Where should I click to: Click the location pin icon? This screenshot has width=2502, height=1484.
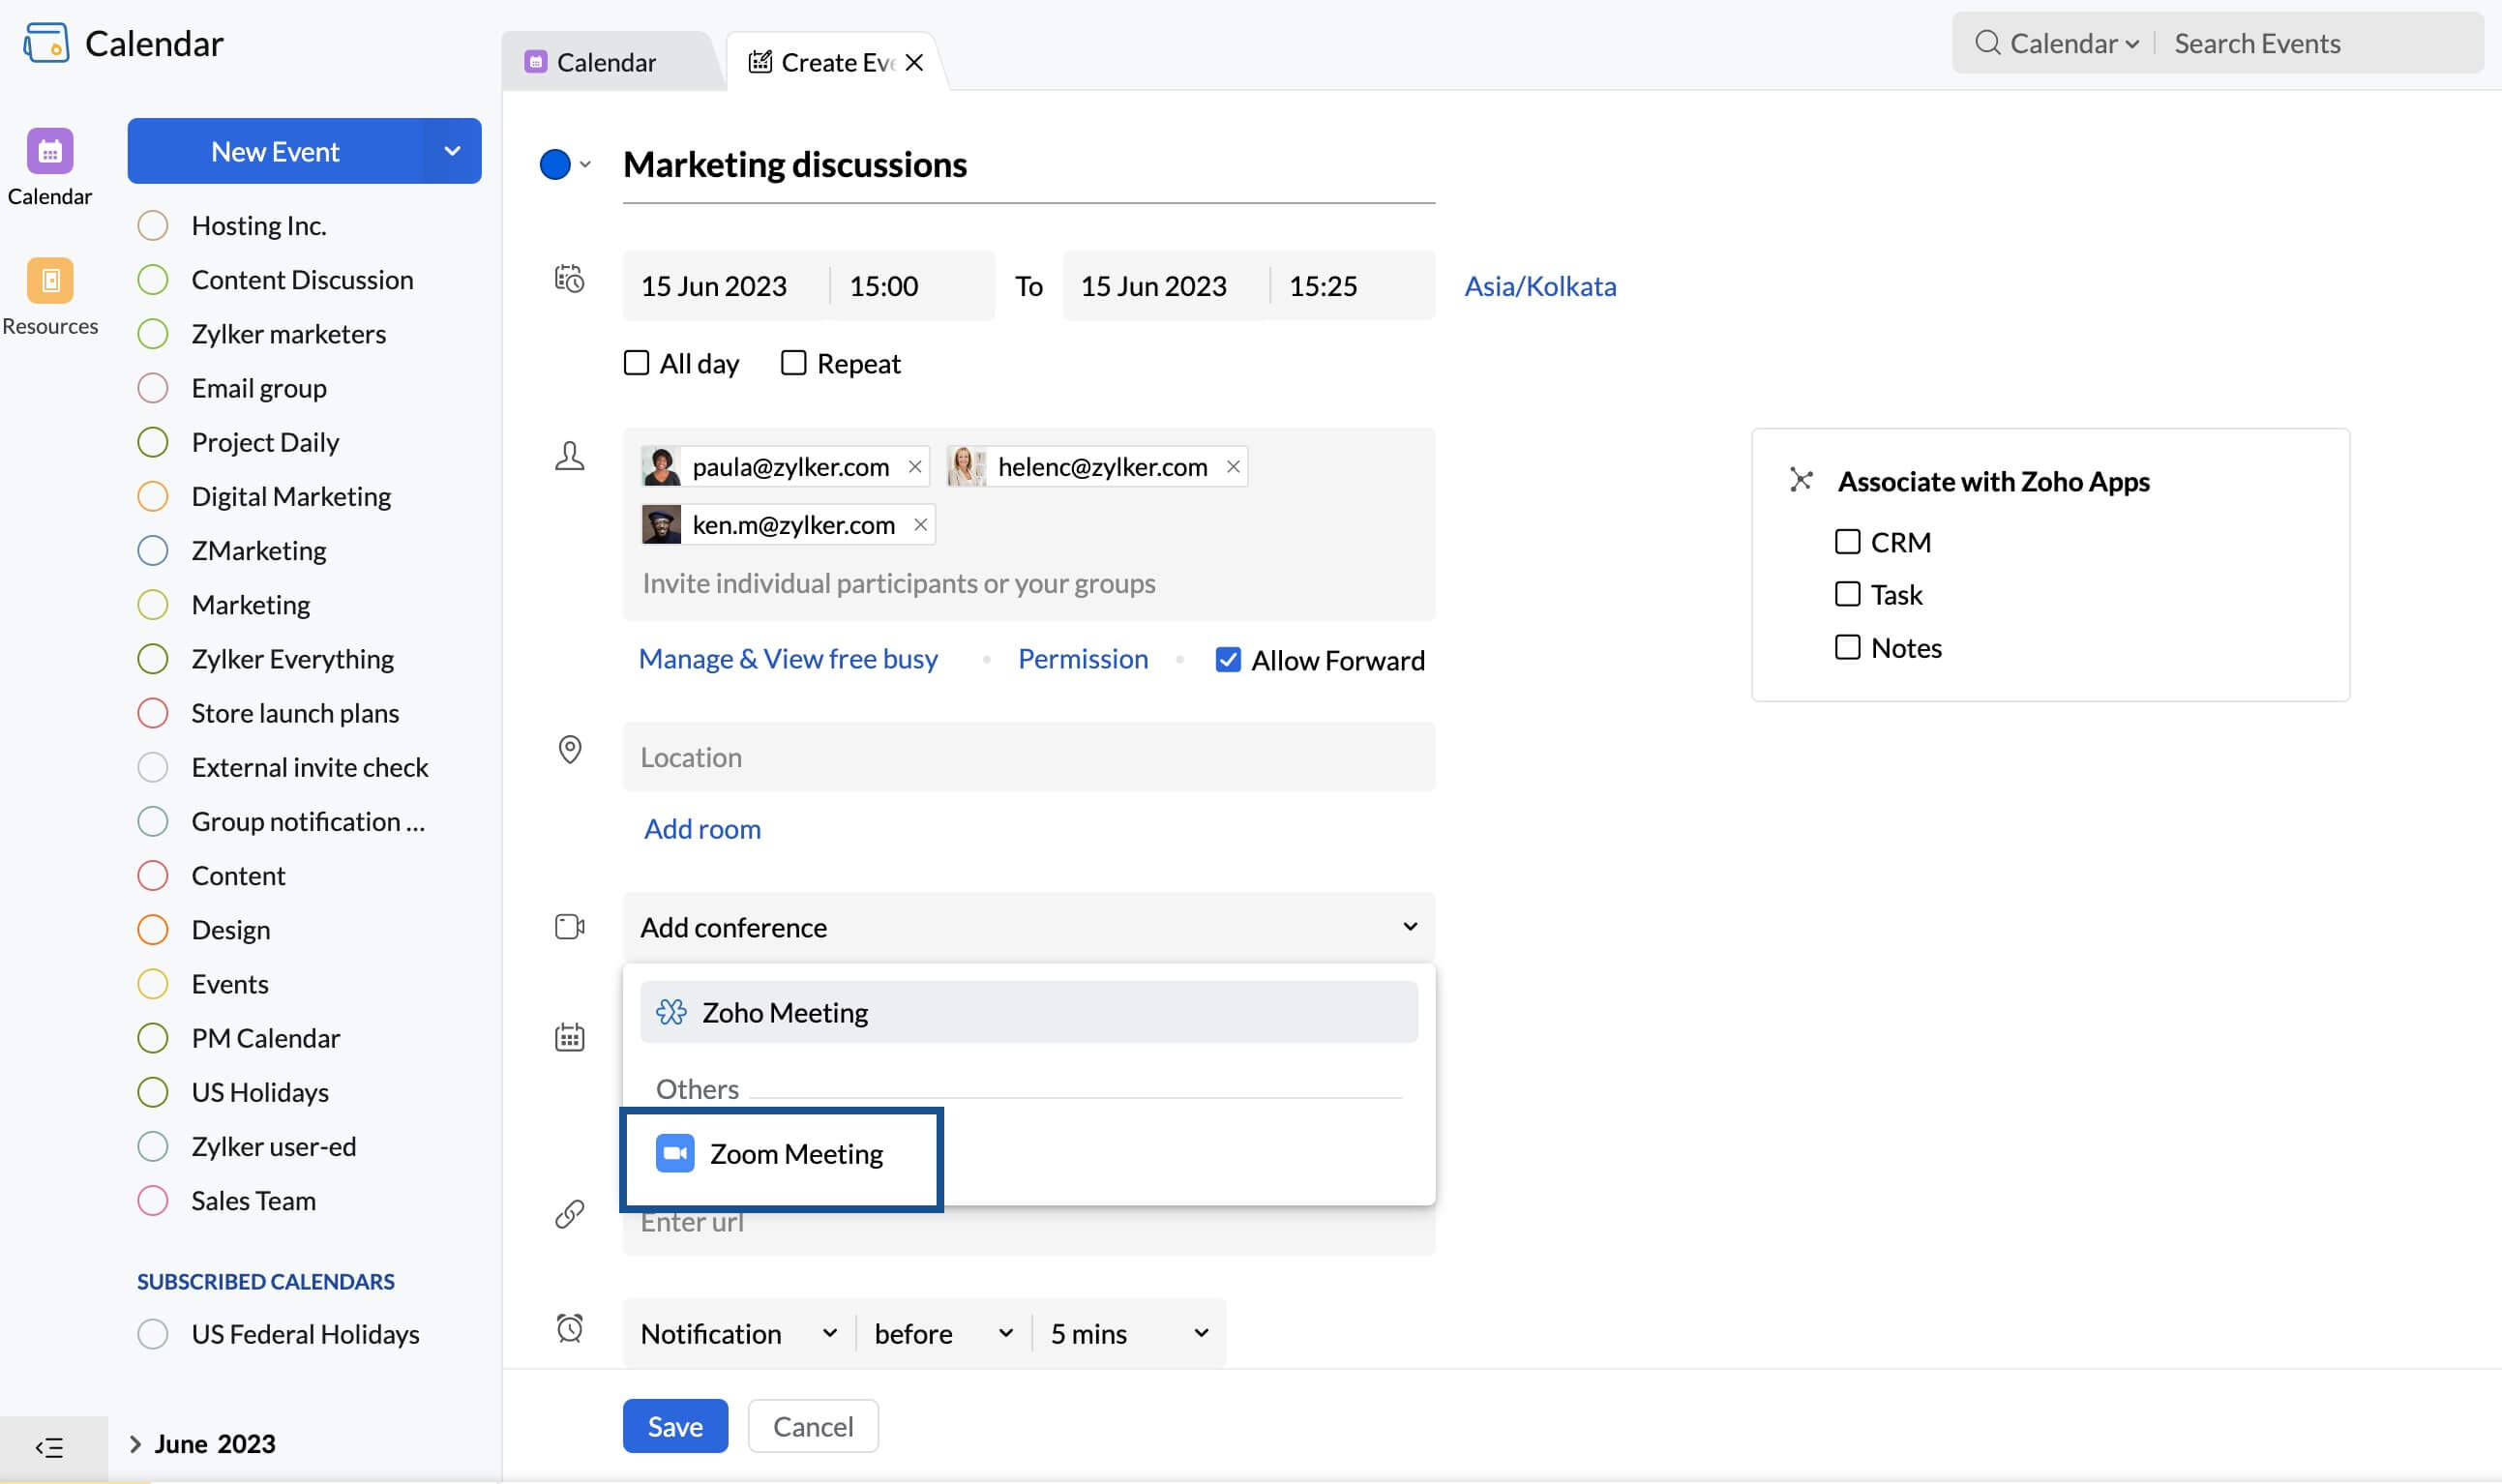pos(569,750)
